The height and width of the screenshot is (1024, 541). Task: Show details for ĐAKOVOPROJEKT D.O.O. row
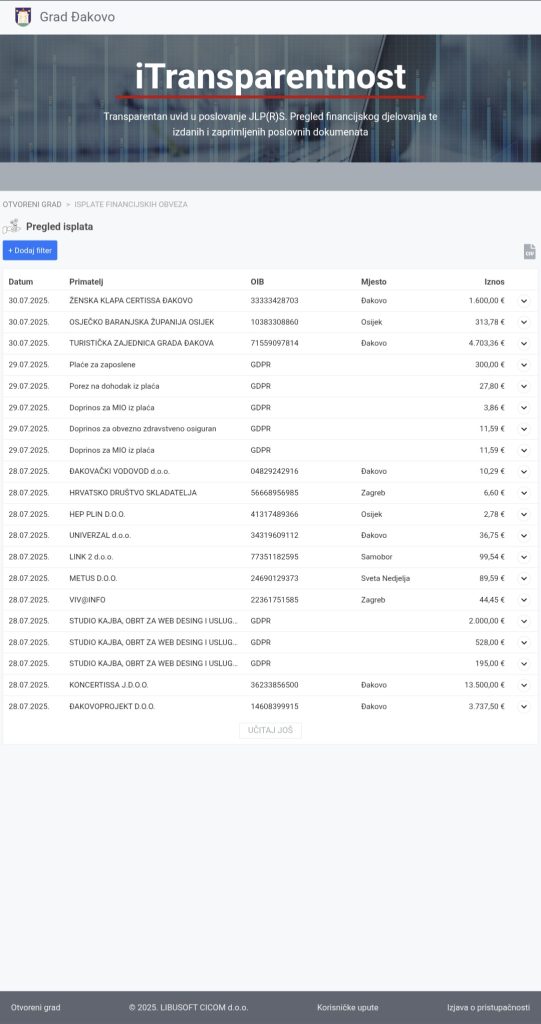(523, 707)
